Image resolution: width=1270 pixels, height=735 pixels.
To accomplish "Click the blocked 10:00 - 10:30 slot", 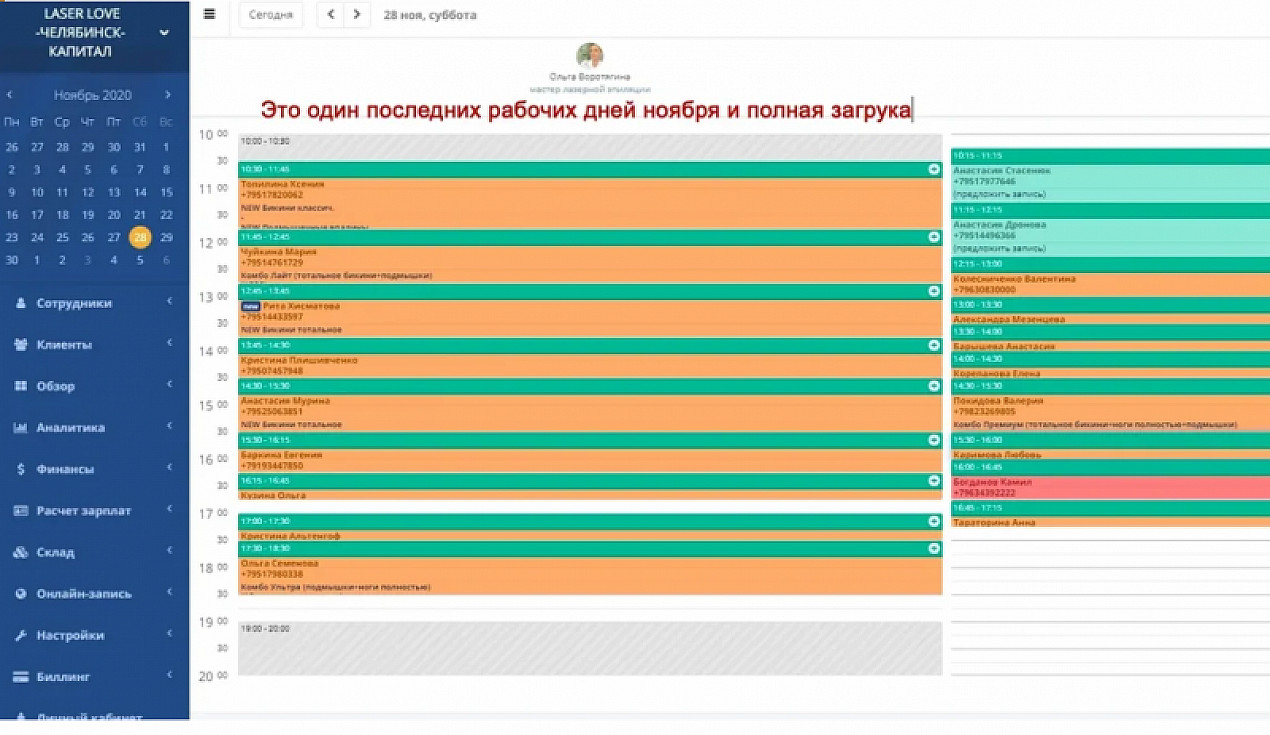I will point(590,148).
